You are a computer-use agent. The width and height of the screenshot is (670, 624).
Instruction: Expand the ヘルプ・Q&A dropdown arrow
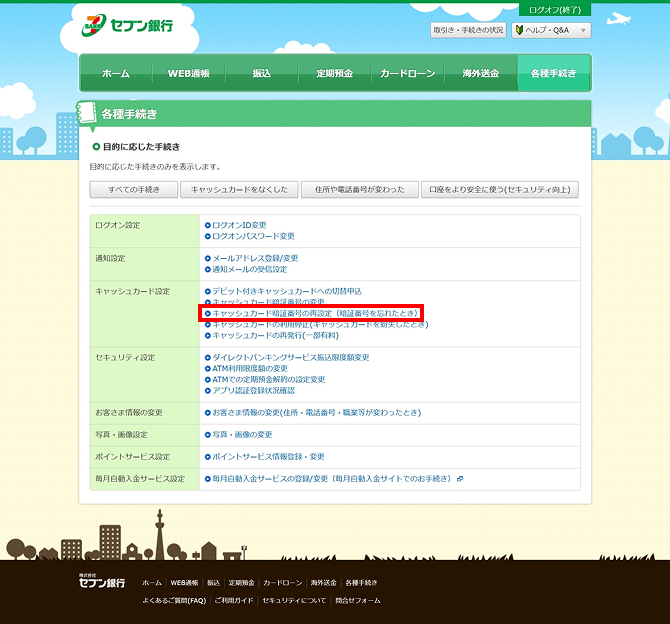coord(582,31)
